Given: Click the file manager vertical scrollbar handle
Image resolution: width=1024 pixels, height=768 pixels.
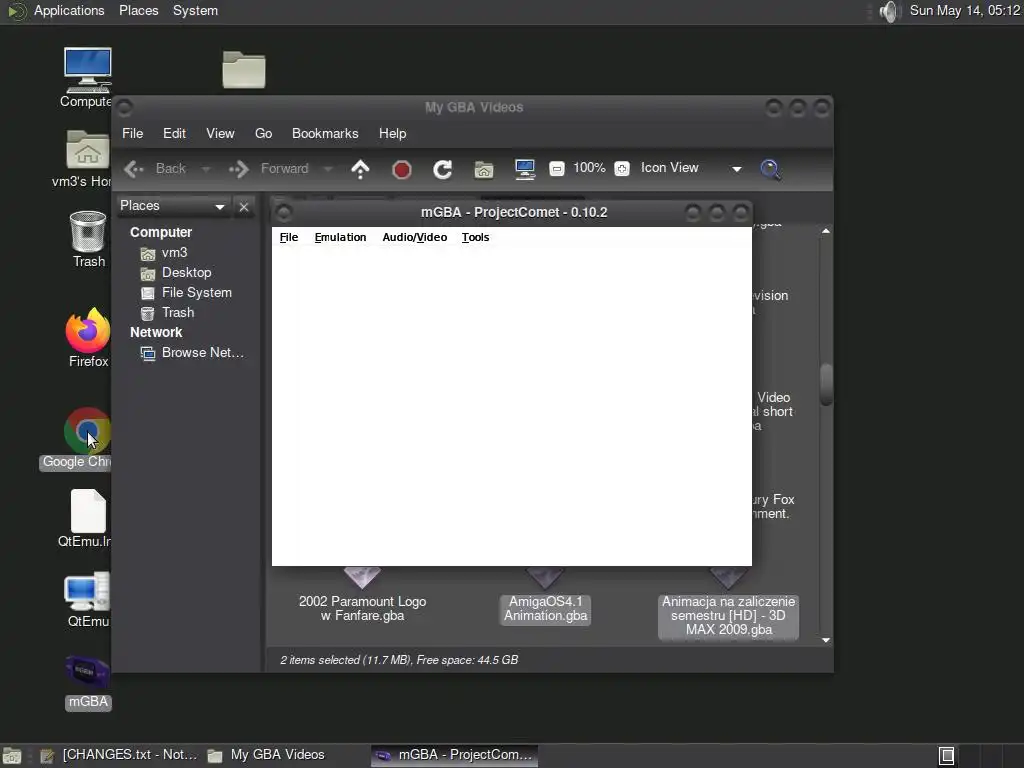Looking at the screenshot, I should (826, 384).
